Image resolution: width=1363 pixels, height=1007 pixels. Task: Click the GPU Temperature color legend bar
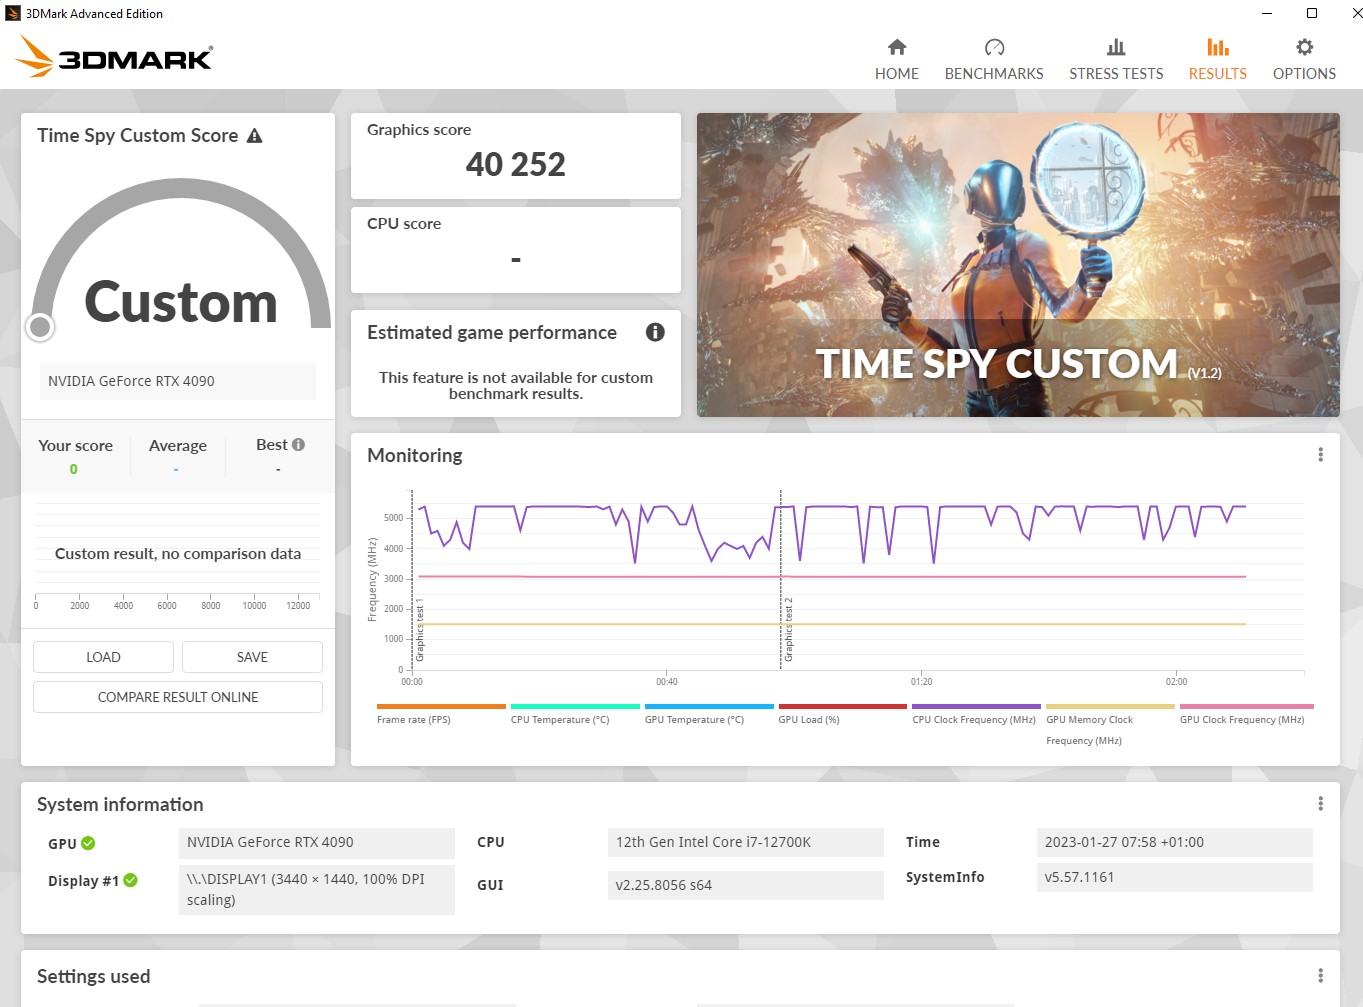pos(709,706)
